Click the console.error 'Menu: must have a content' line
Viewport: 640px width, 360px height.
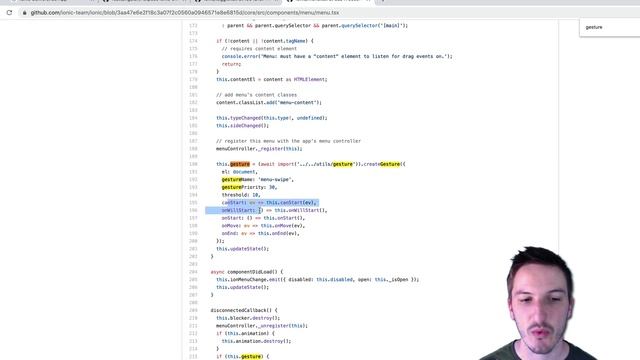click(x=337, y=56)
